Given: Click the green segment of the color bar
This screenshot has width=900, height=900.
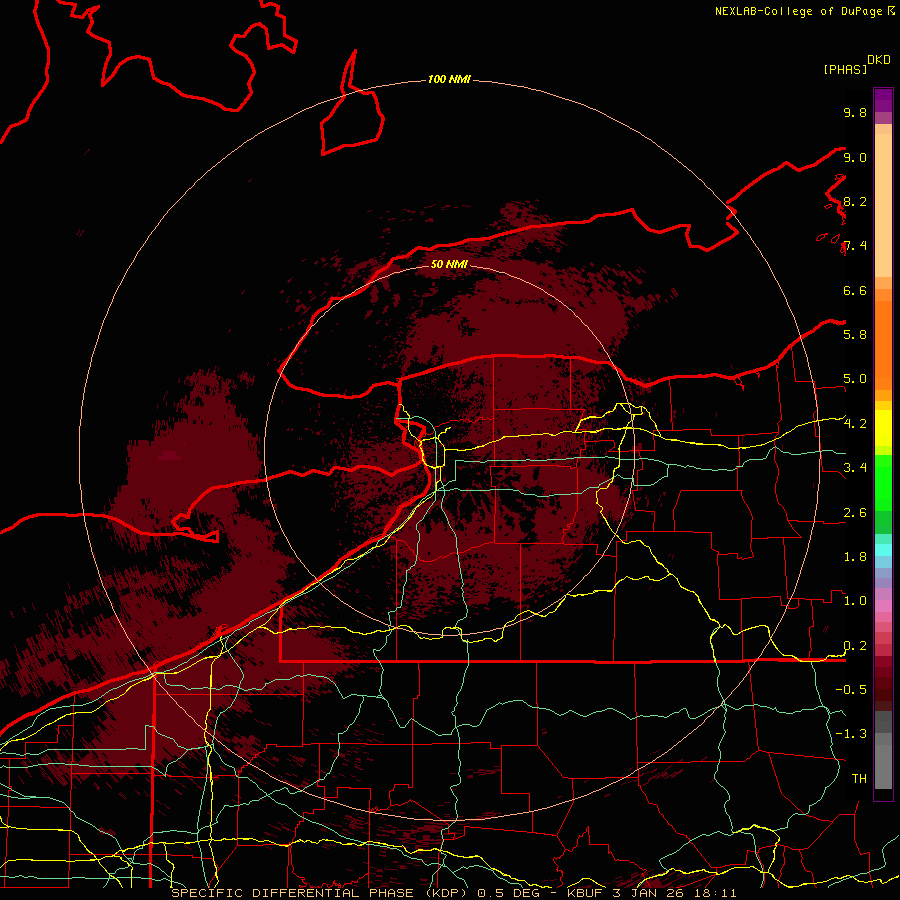Looking at the screenshot, I should (x=883, y=482).
